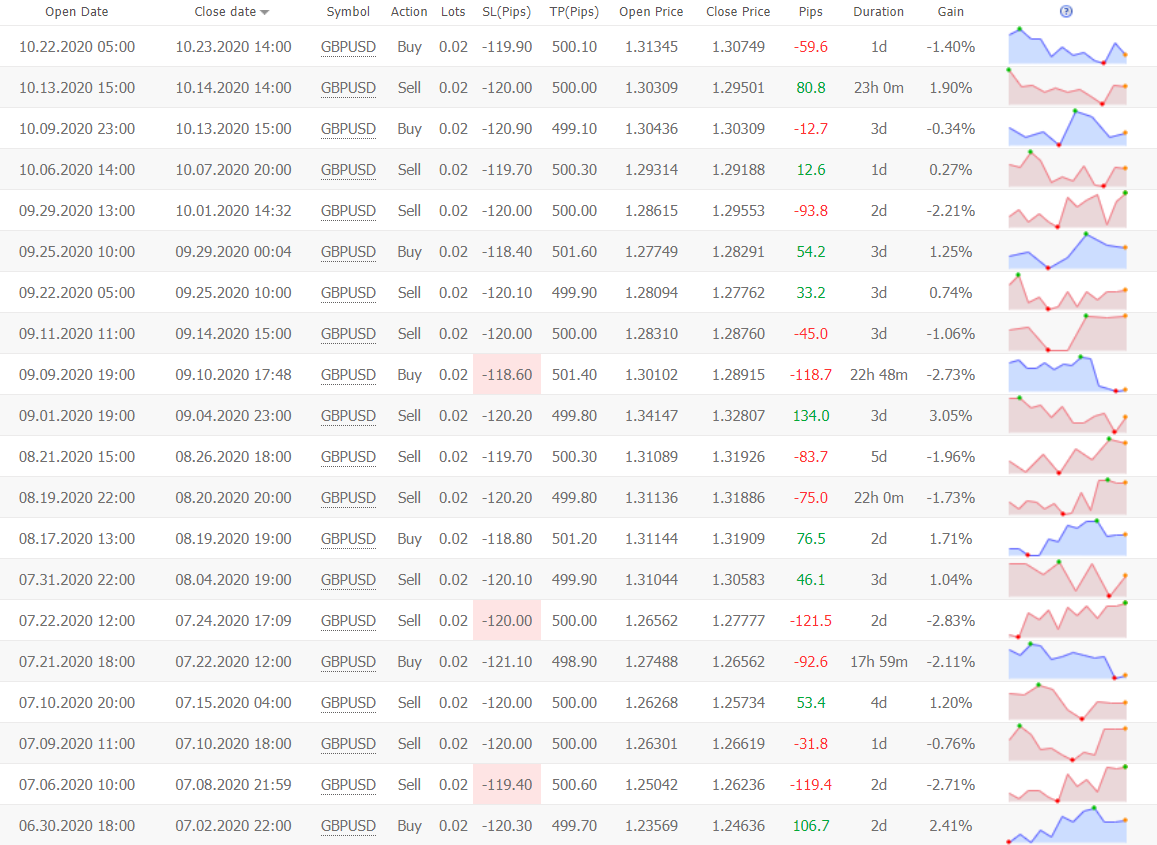Click the Close date sort arrow
Screen dimensions: 1157x845
click(265, 13)
